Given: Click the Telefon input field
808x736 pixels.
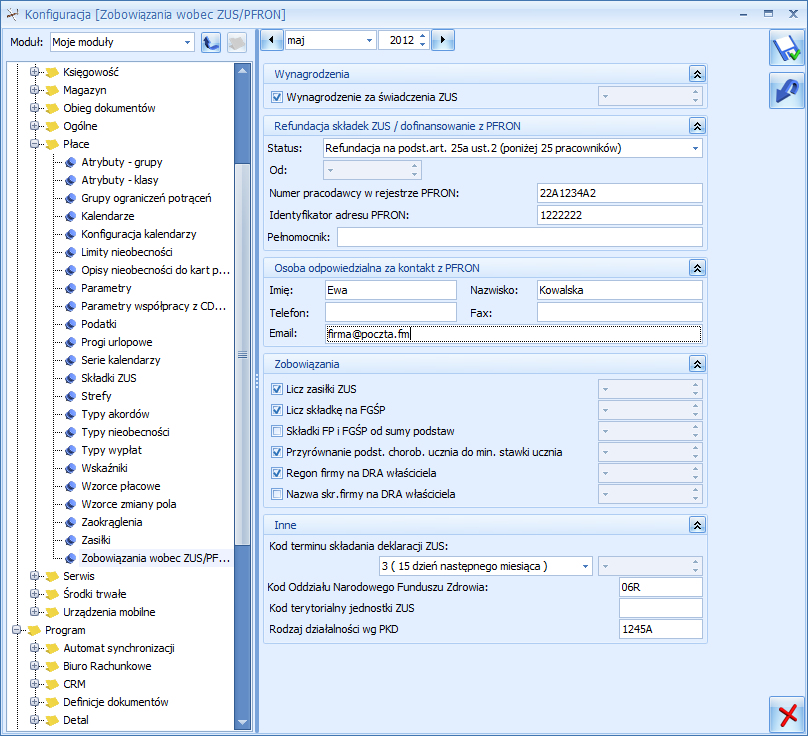Looking at the screenshot, I should (x=391, y=312).
